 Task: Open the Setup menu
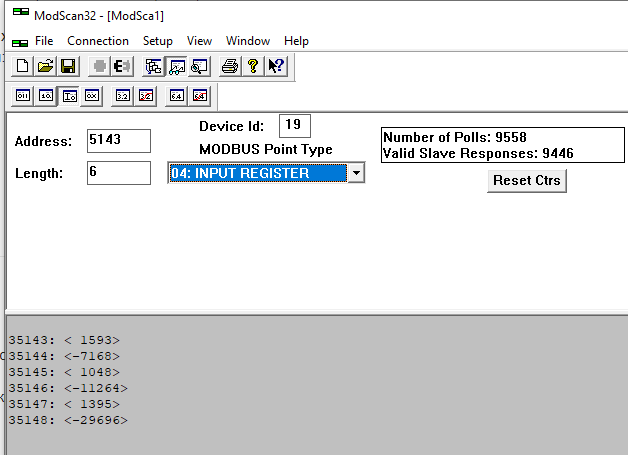[158, 41]
